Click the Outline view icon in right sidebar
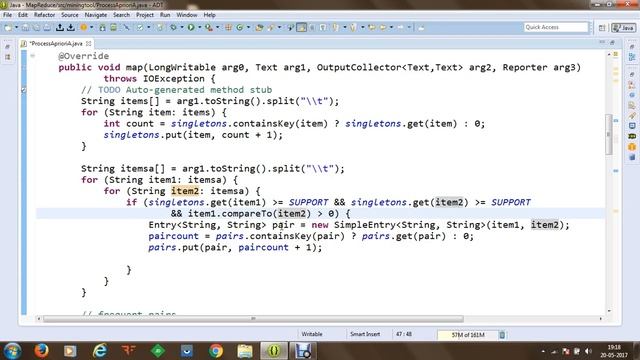640x360 pixels. pyautogui.click(x=632, y=57)
